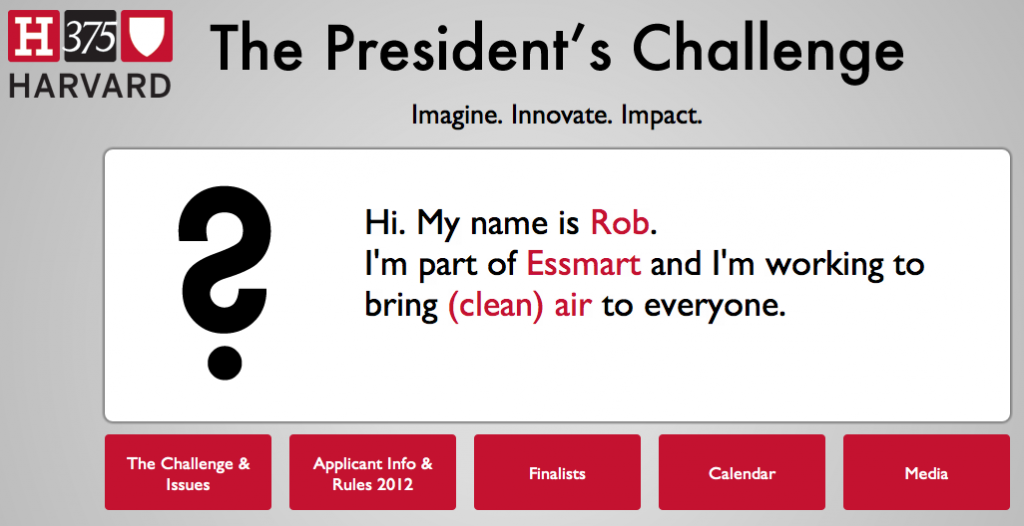Click the Imagine. Innovate. Impact. tagline
The image size is (1024, 526).
(x=556, y=116)
